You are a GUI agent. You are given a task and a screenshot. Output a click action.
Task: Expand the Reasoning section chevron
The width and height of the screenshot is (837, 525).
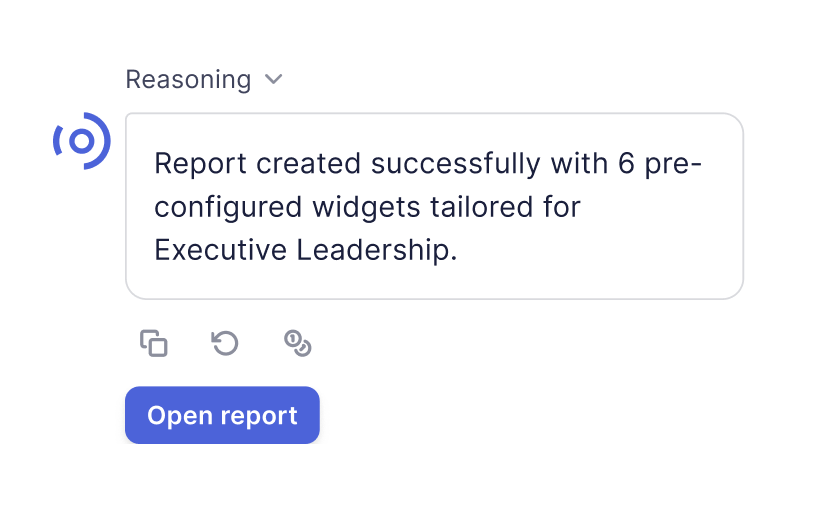tap(274, 80)
